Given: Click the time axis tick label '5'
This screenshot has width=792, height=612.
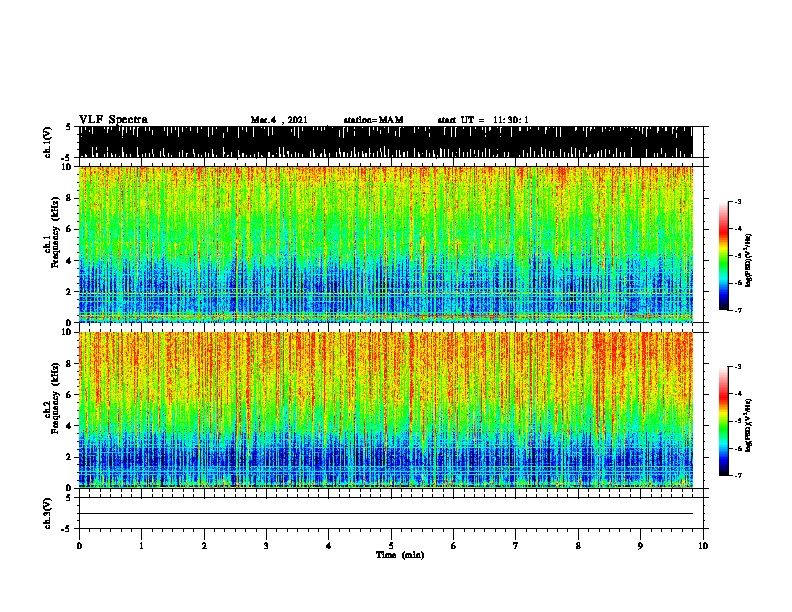Looking at the screenshot, I should 391,546.
